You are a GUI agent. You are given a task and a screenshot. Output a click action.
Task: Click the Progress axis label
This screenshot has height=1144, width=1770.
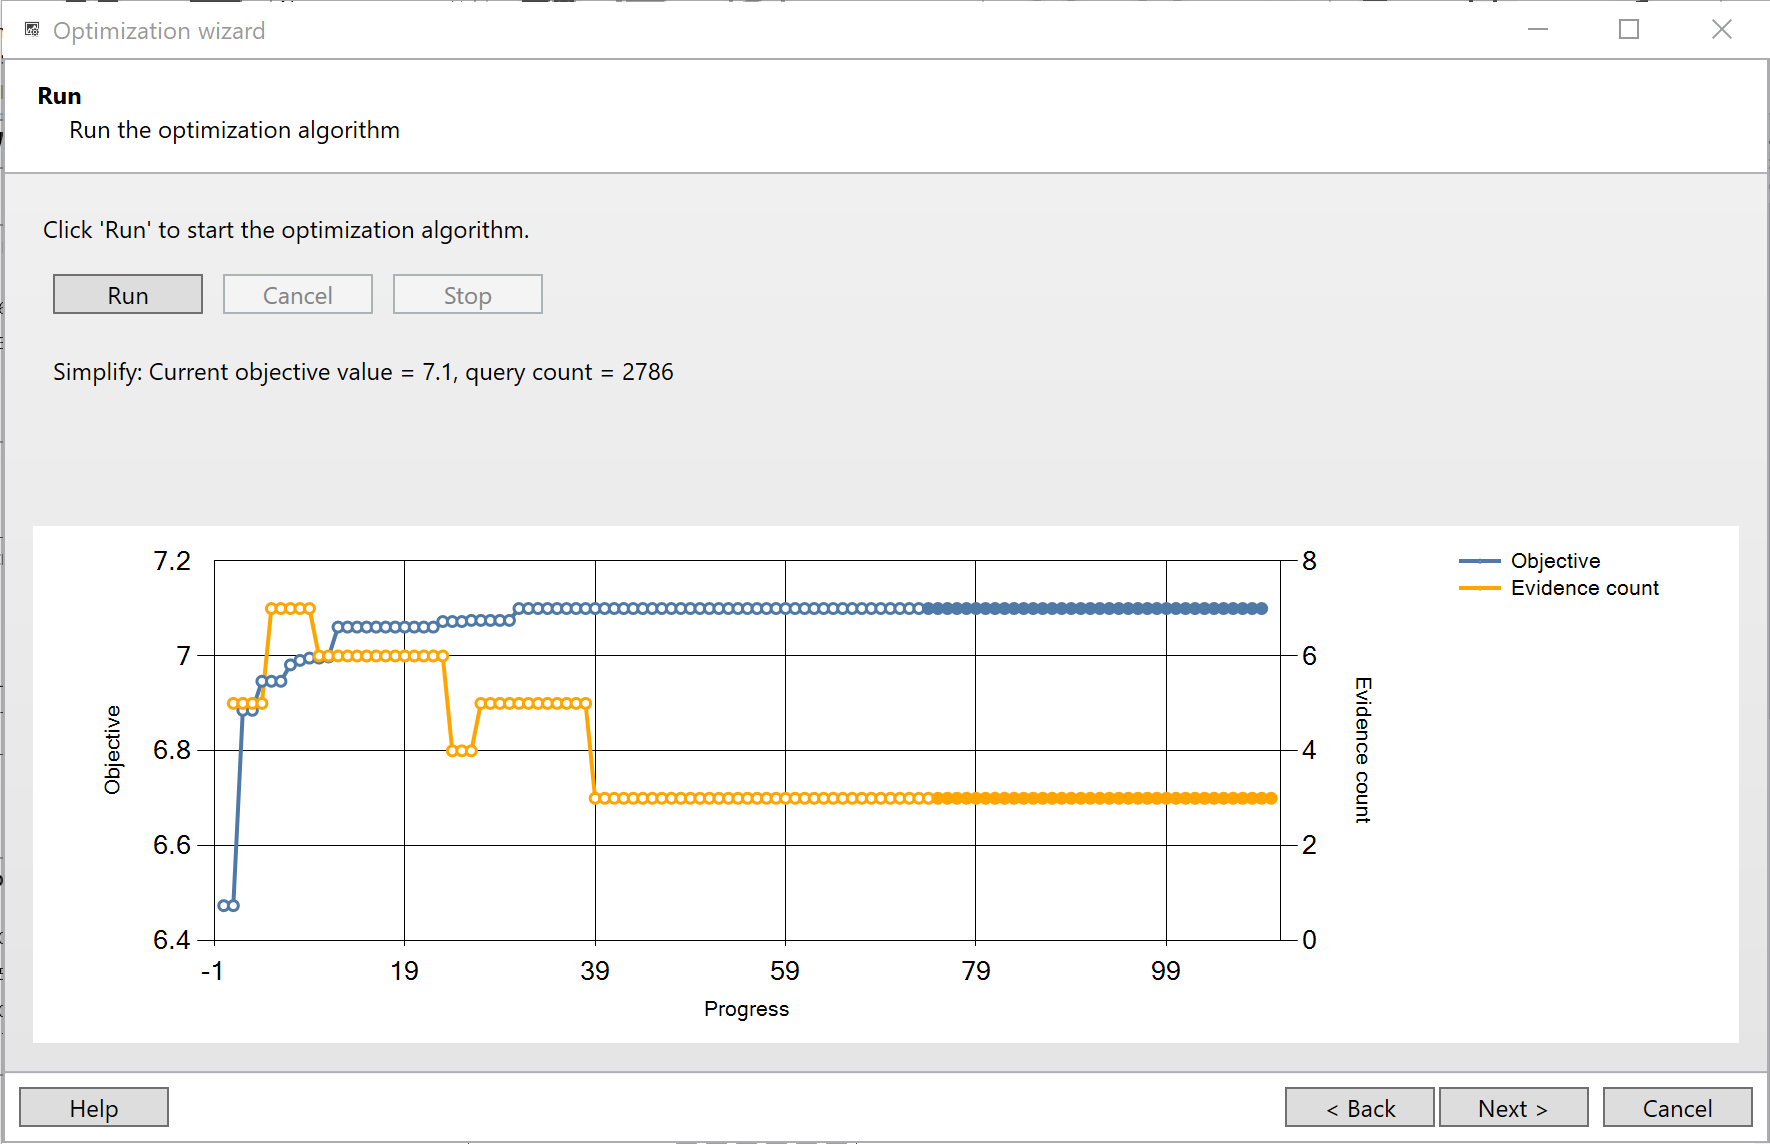(746, 1009)
